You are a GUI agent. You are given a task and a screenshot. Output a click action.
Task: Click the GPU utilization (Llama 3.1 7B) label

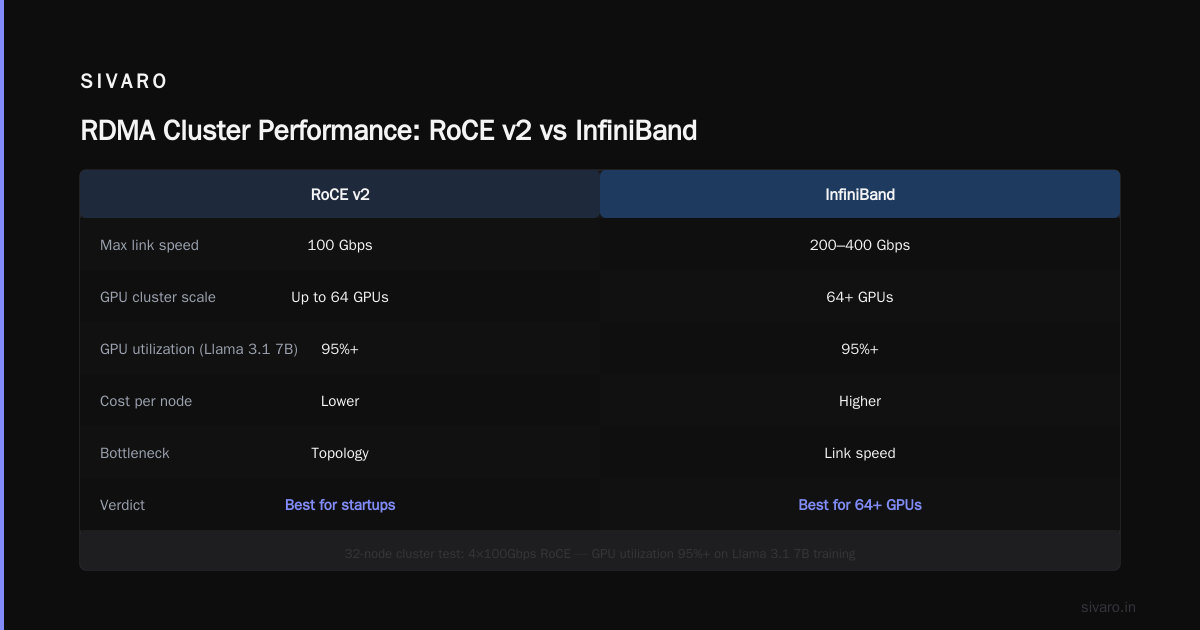(199, 349)
